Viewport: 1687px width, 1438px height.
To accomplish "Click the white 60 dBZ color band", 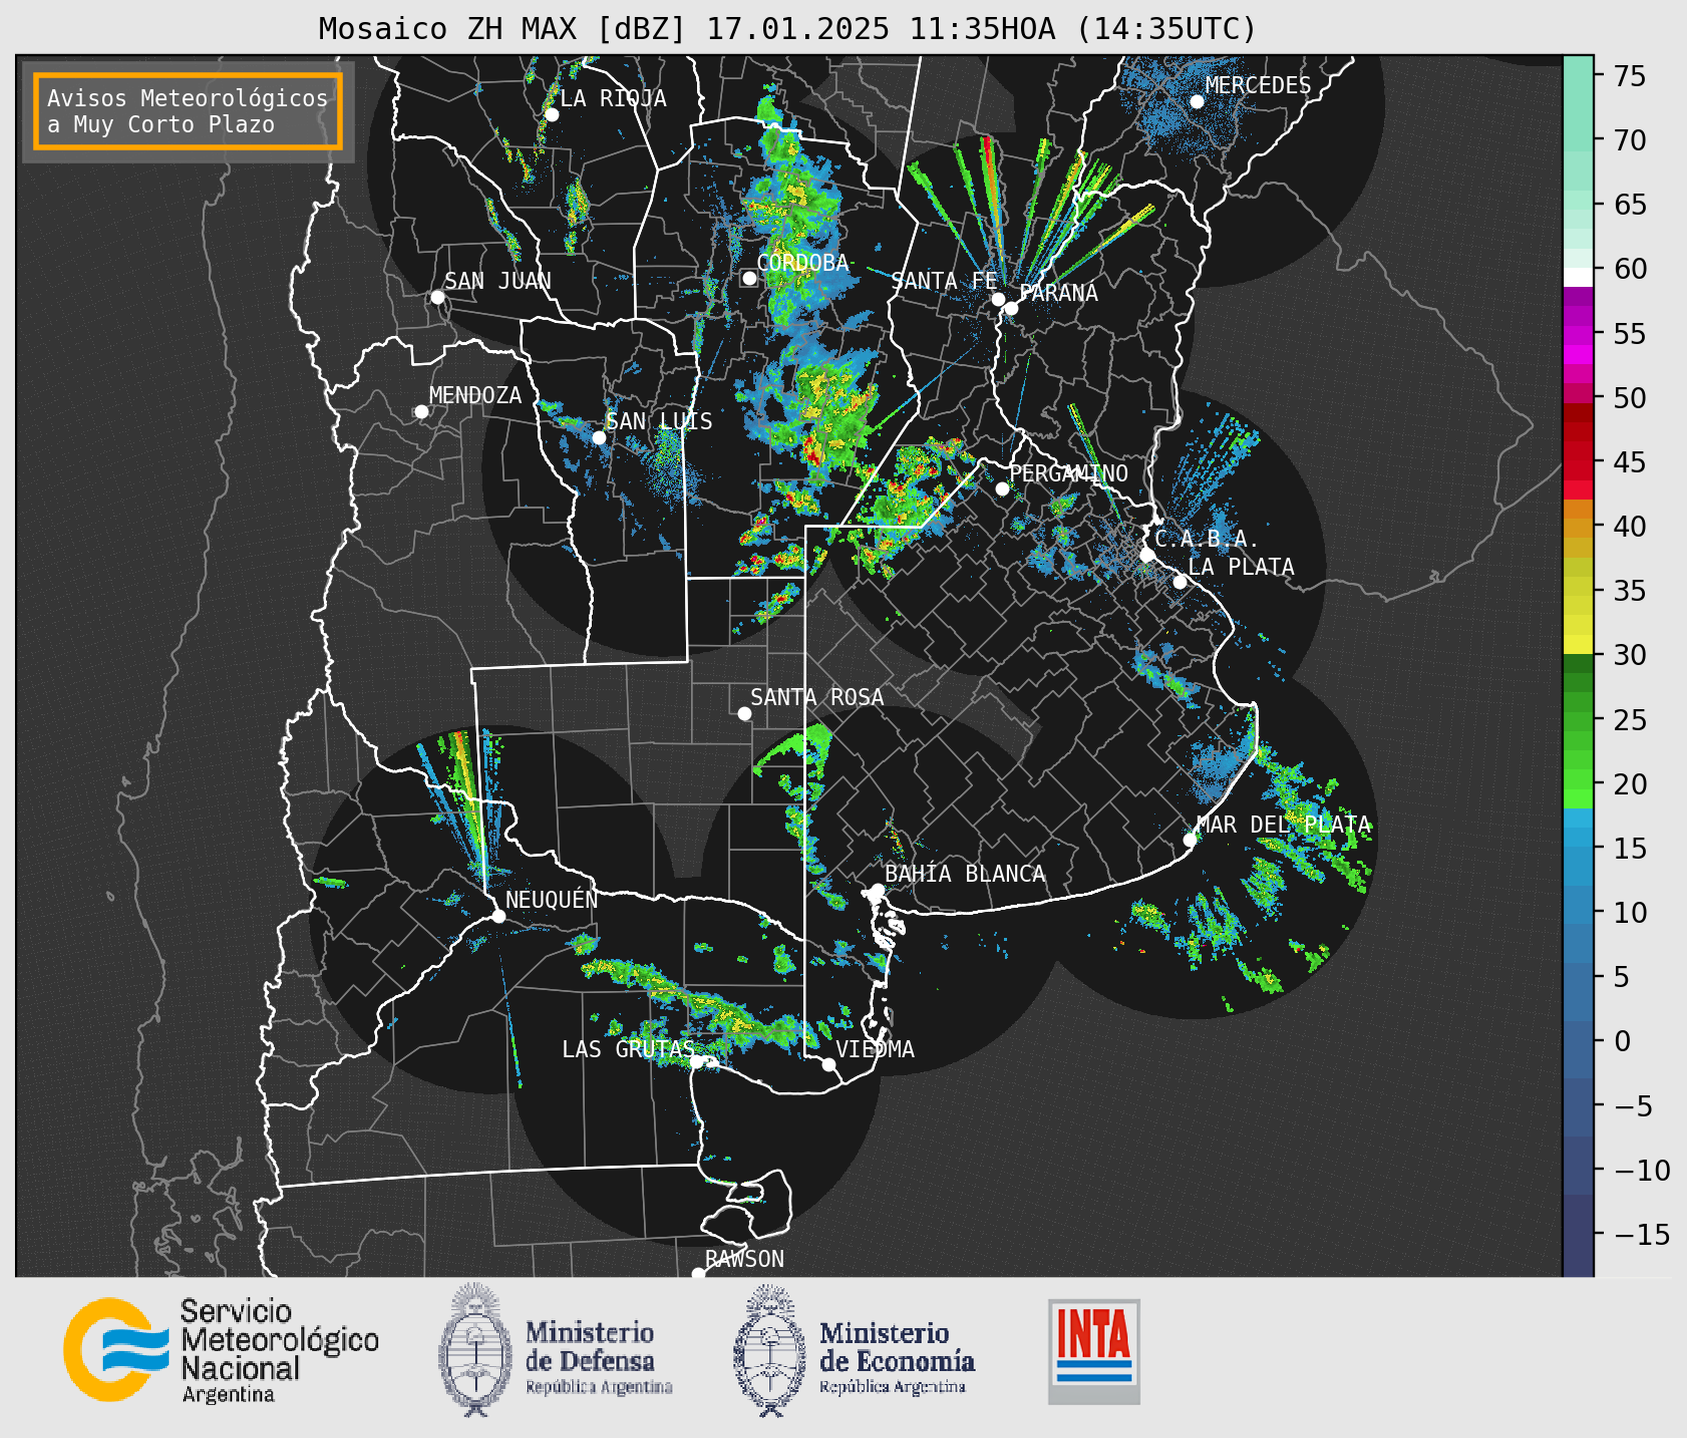I will [x=1578, y=276].
